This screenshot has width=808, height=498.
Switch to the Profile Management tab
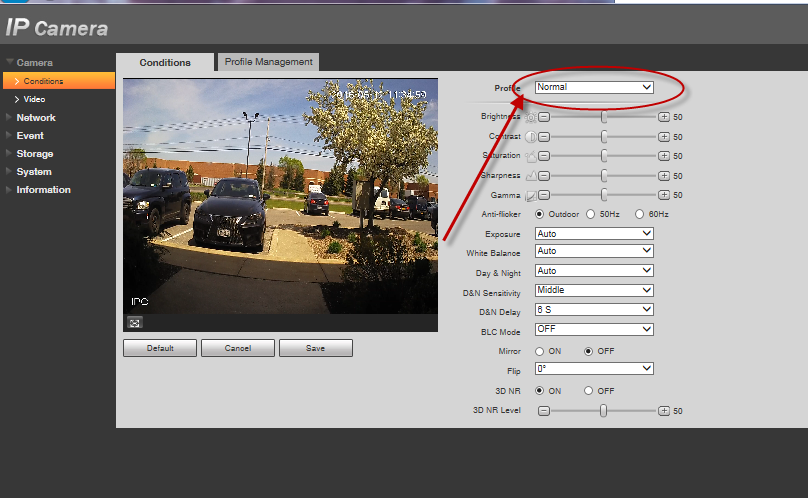[x=268, y=62]
